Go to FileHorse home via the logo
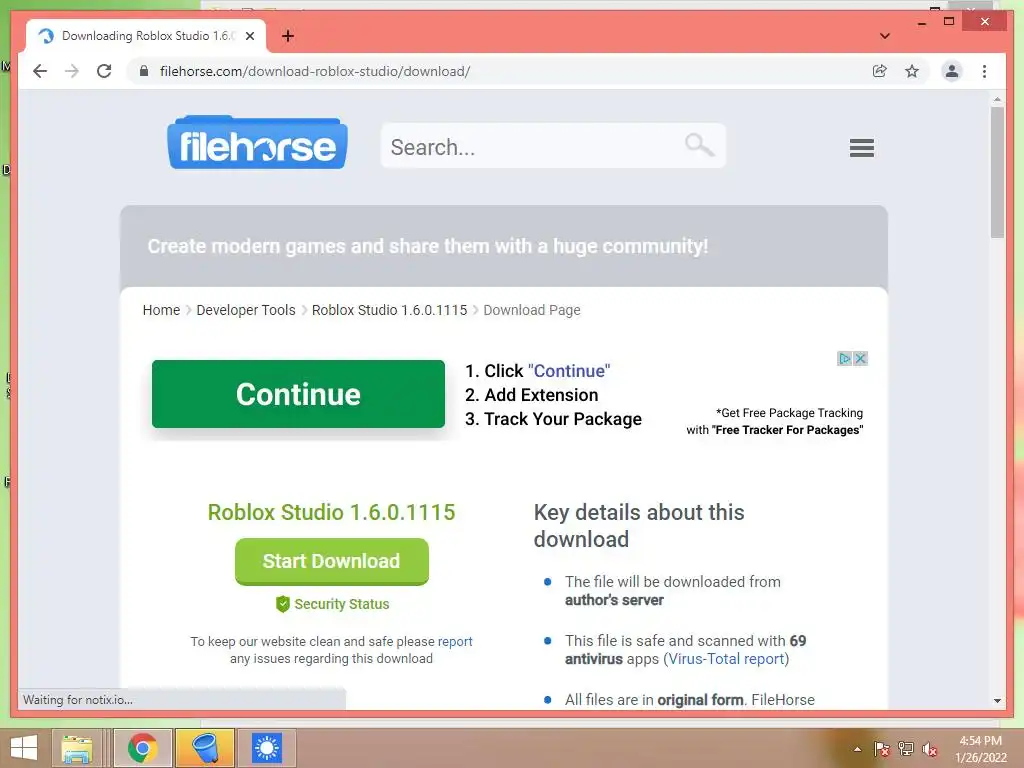Image resolution: width=1024 pixels, height=768 pixels. coord(257,142)
